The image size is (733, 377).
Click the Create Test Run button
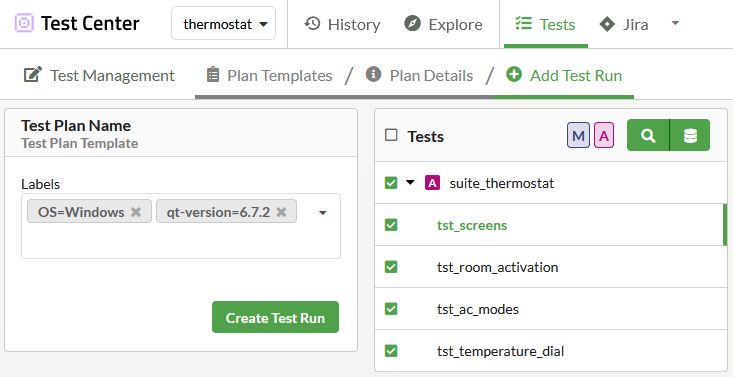click(x=275, y=317)
